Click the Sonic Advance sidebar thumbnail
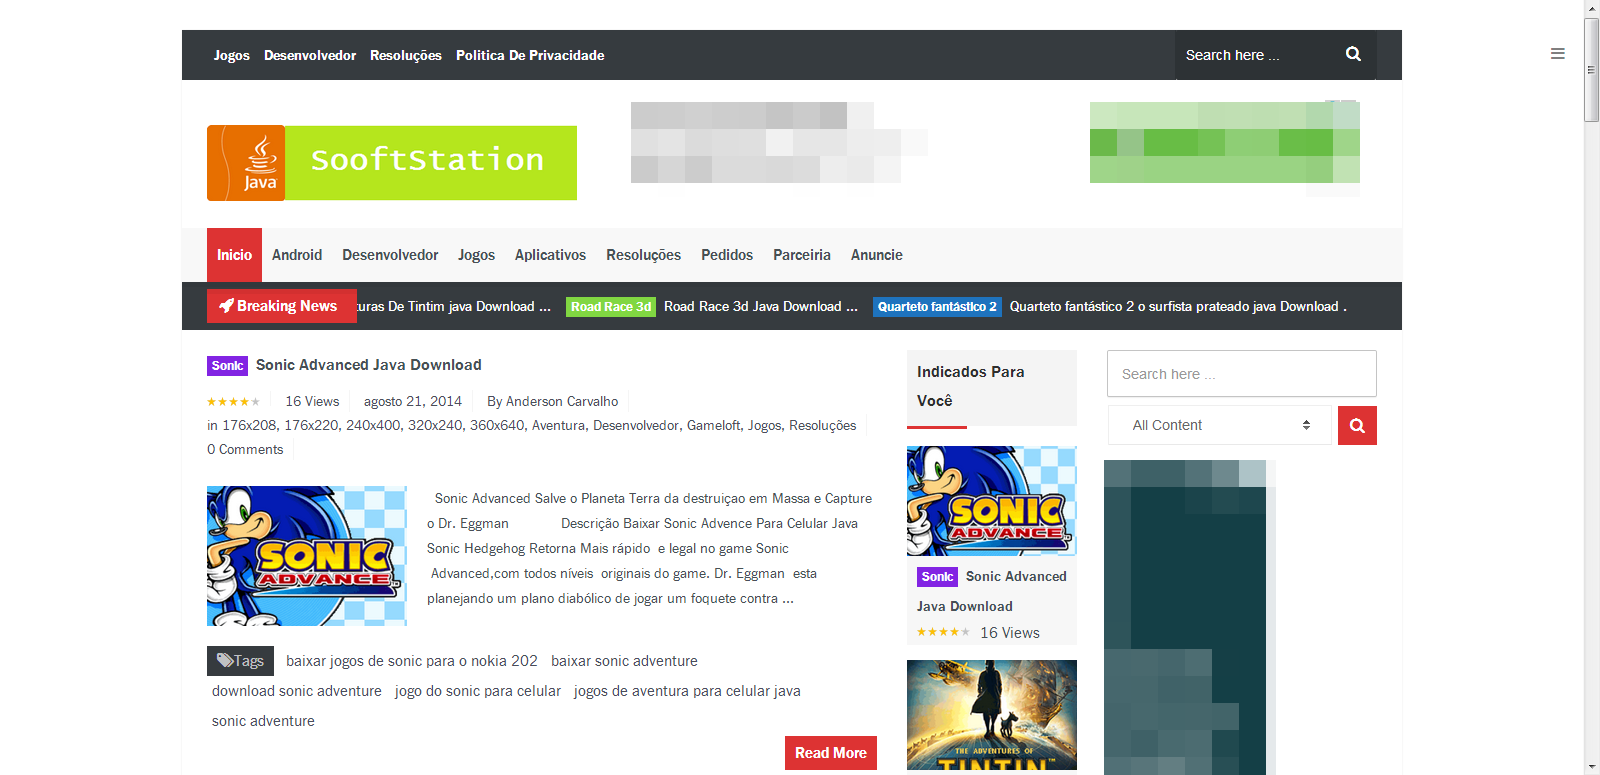This screenshot has width=1600, height=775. [992, 501]
